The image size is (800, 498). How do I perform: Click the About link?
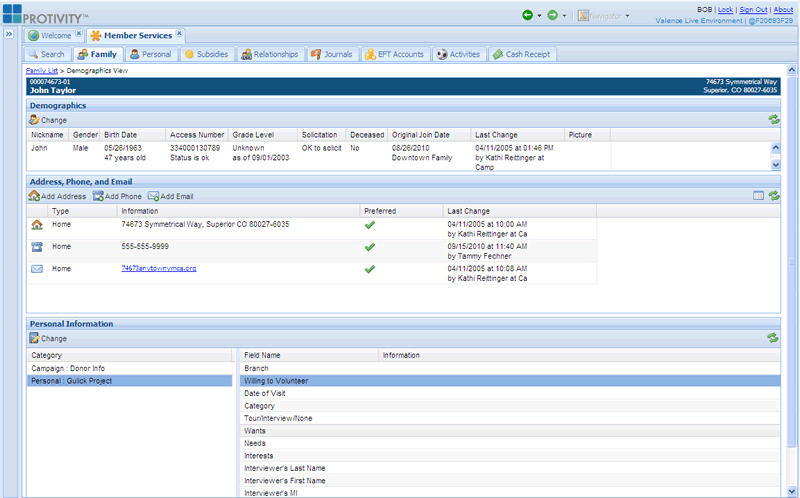(x=783, y=10)
